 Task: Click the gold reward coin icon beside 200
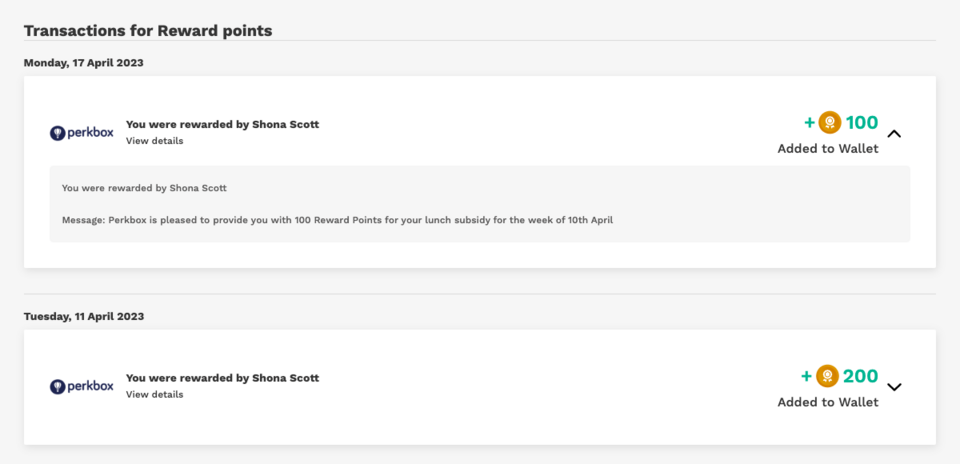827,376
